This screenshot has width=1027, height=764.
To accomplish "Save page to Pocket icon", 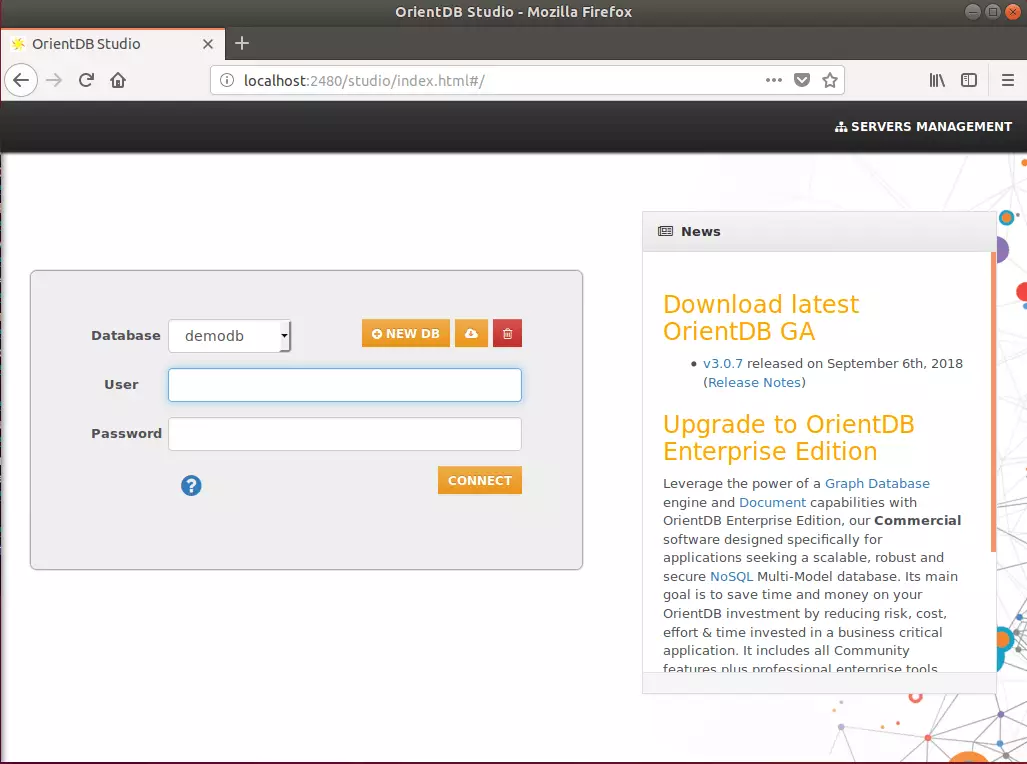I will pos(802,80).
